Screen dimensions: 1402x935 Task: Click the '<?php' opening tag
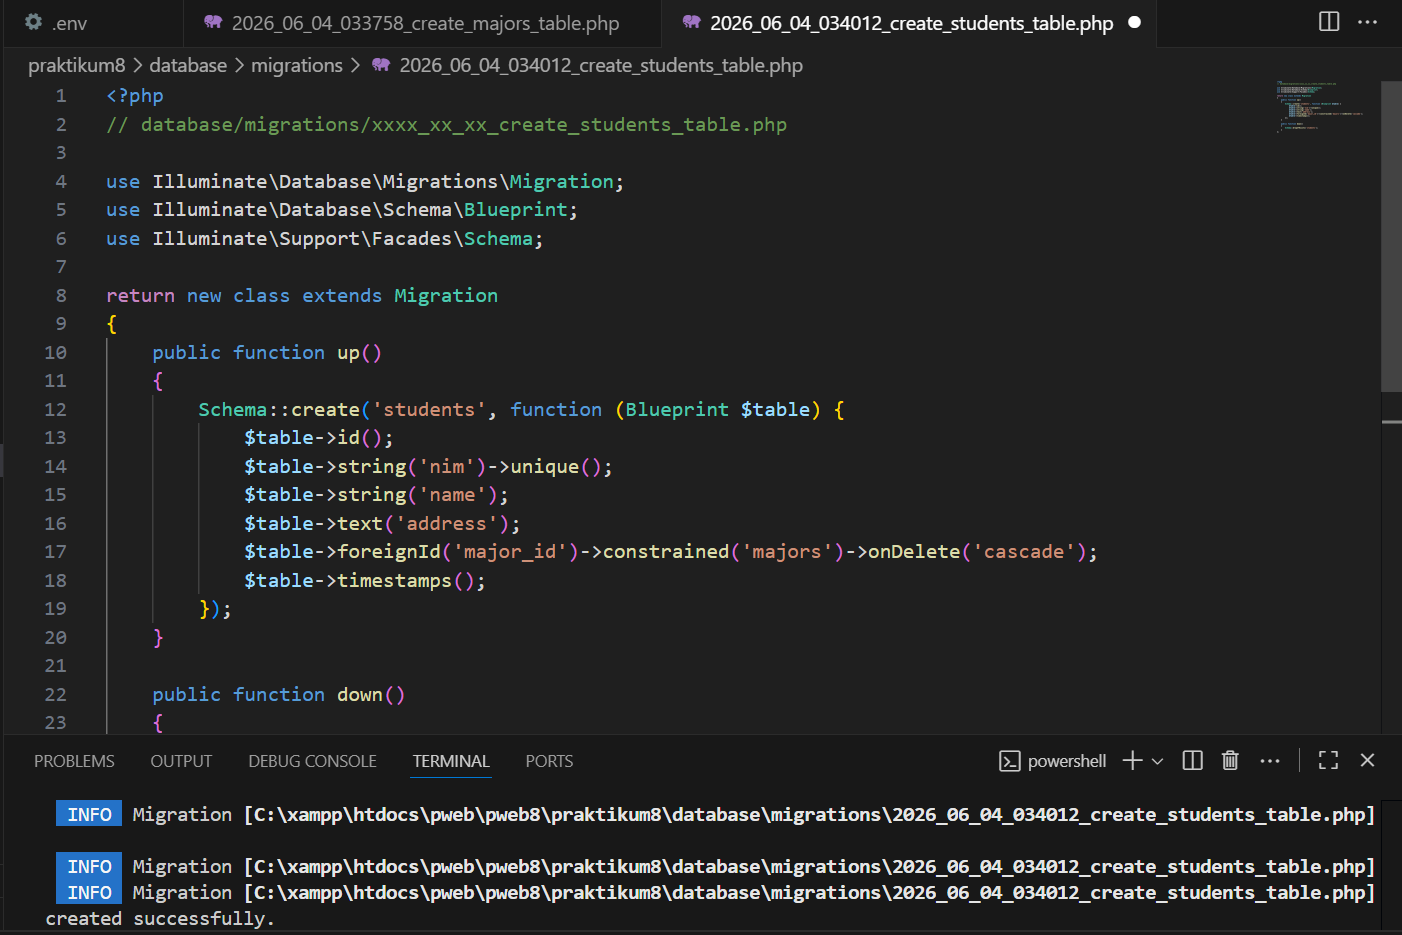(x=135, y=96)
